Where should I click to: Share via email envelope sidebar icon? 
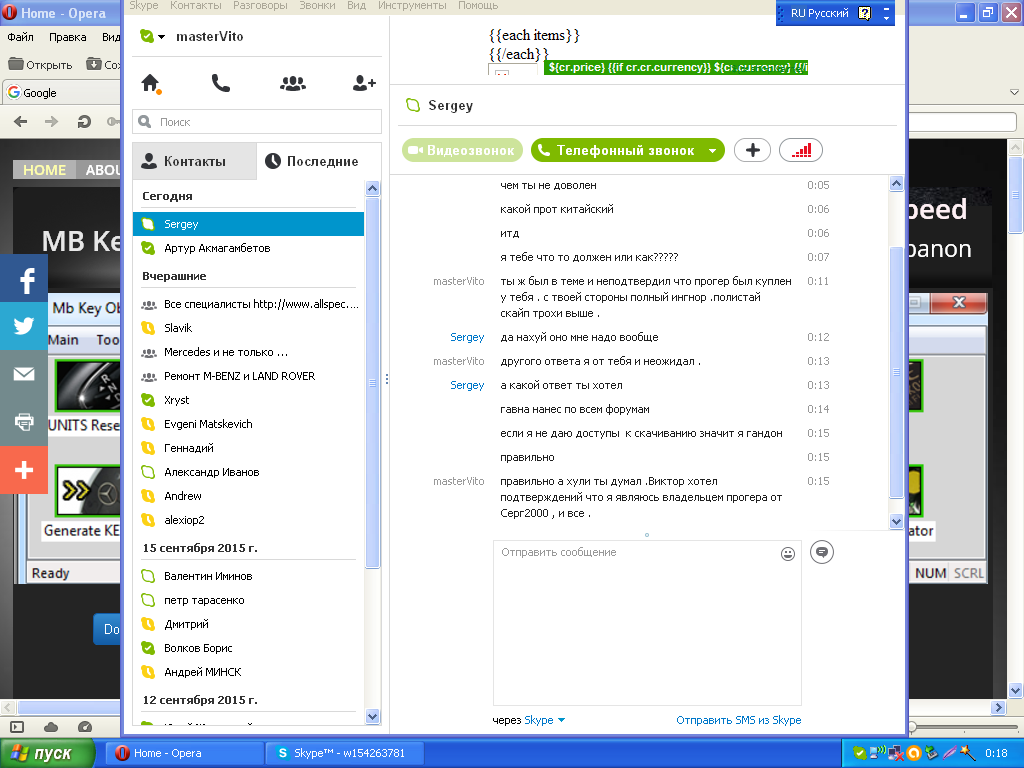click(x=24, y=374)
